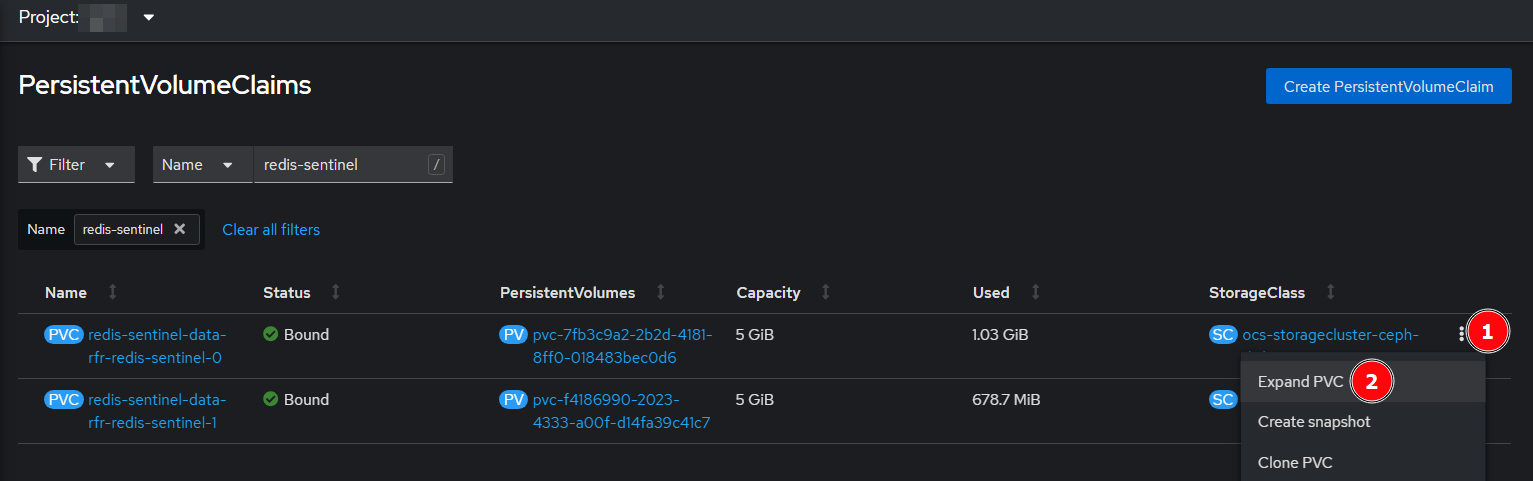Click the PV badge beside pvc-7fb3c9a2
Viewport: 1533px width, 481px height.
[513, 335]
